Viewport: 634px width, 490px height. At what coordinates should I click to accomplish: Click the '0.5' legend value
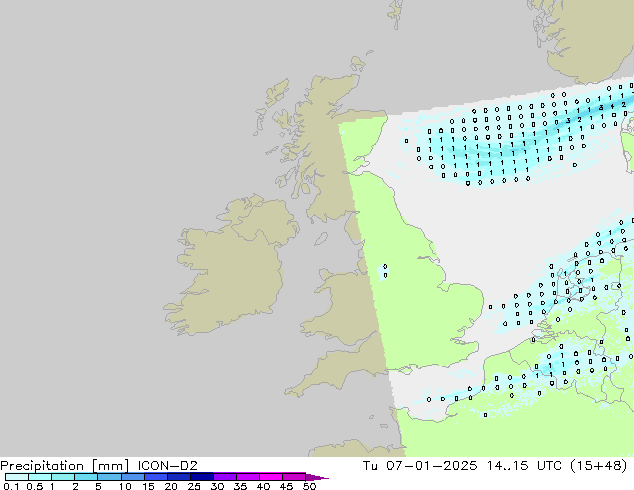tap(35, 486)
